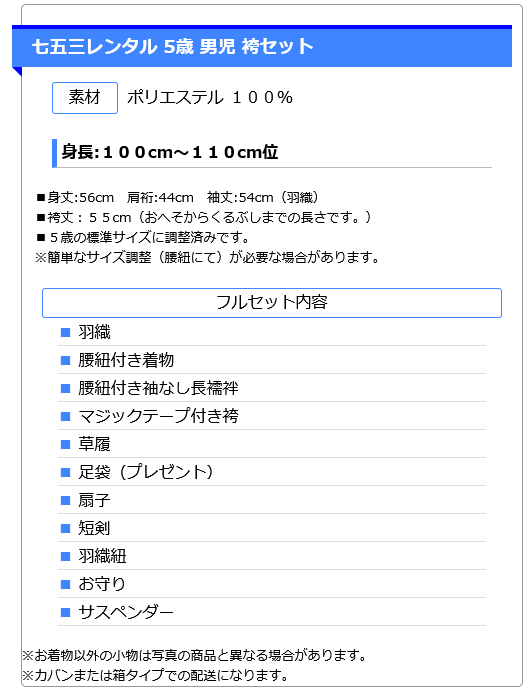The width and height of the screenshot is (531, 695).
Task: Click the blue bullet beside マジックテープ付き袴
Action: [66, 416]
